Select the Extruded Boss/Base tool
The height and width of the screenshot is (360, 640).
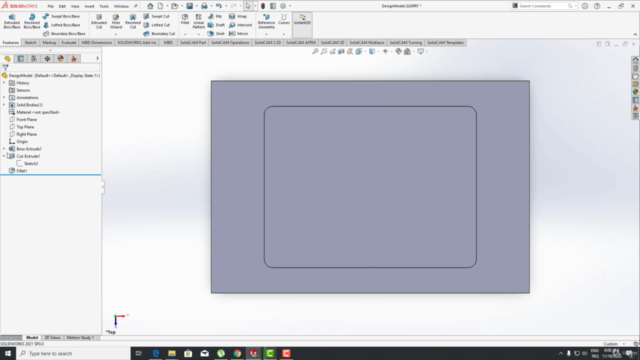12,21
